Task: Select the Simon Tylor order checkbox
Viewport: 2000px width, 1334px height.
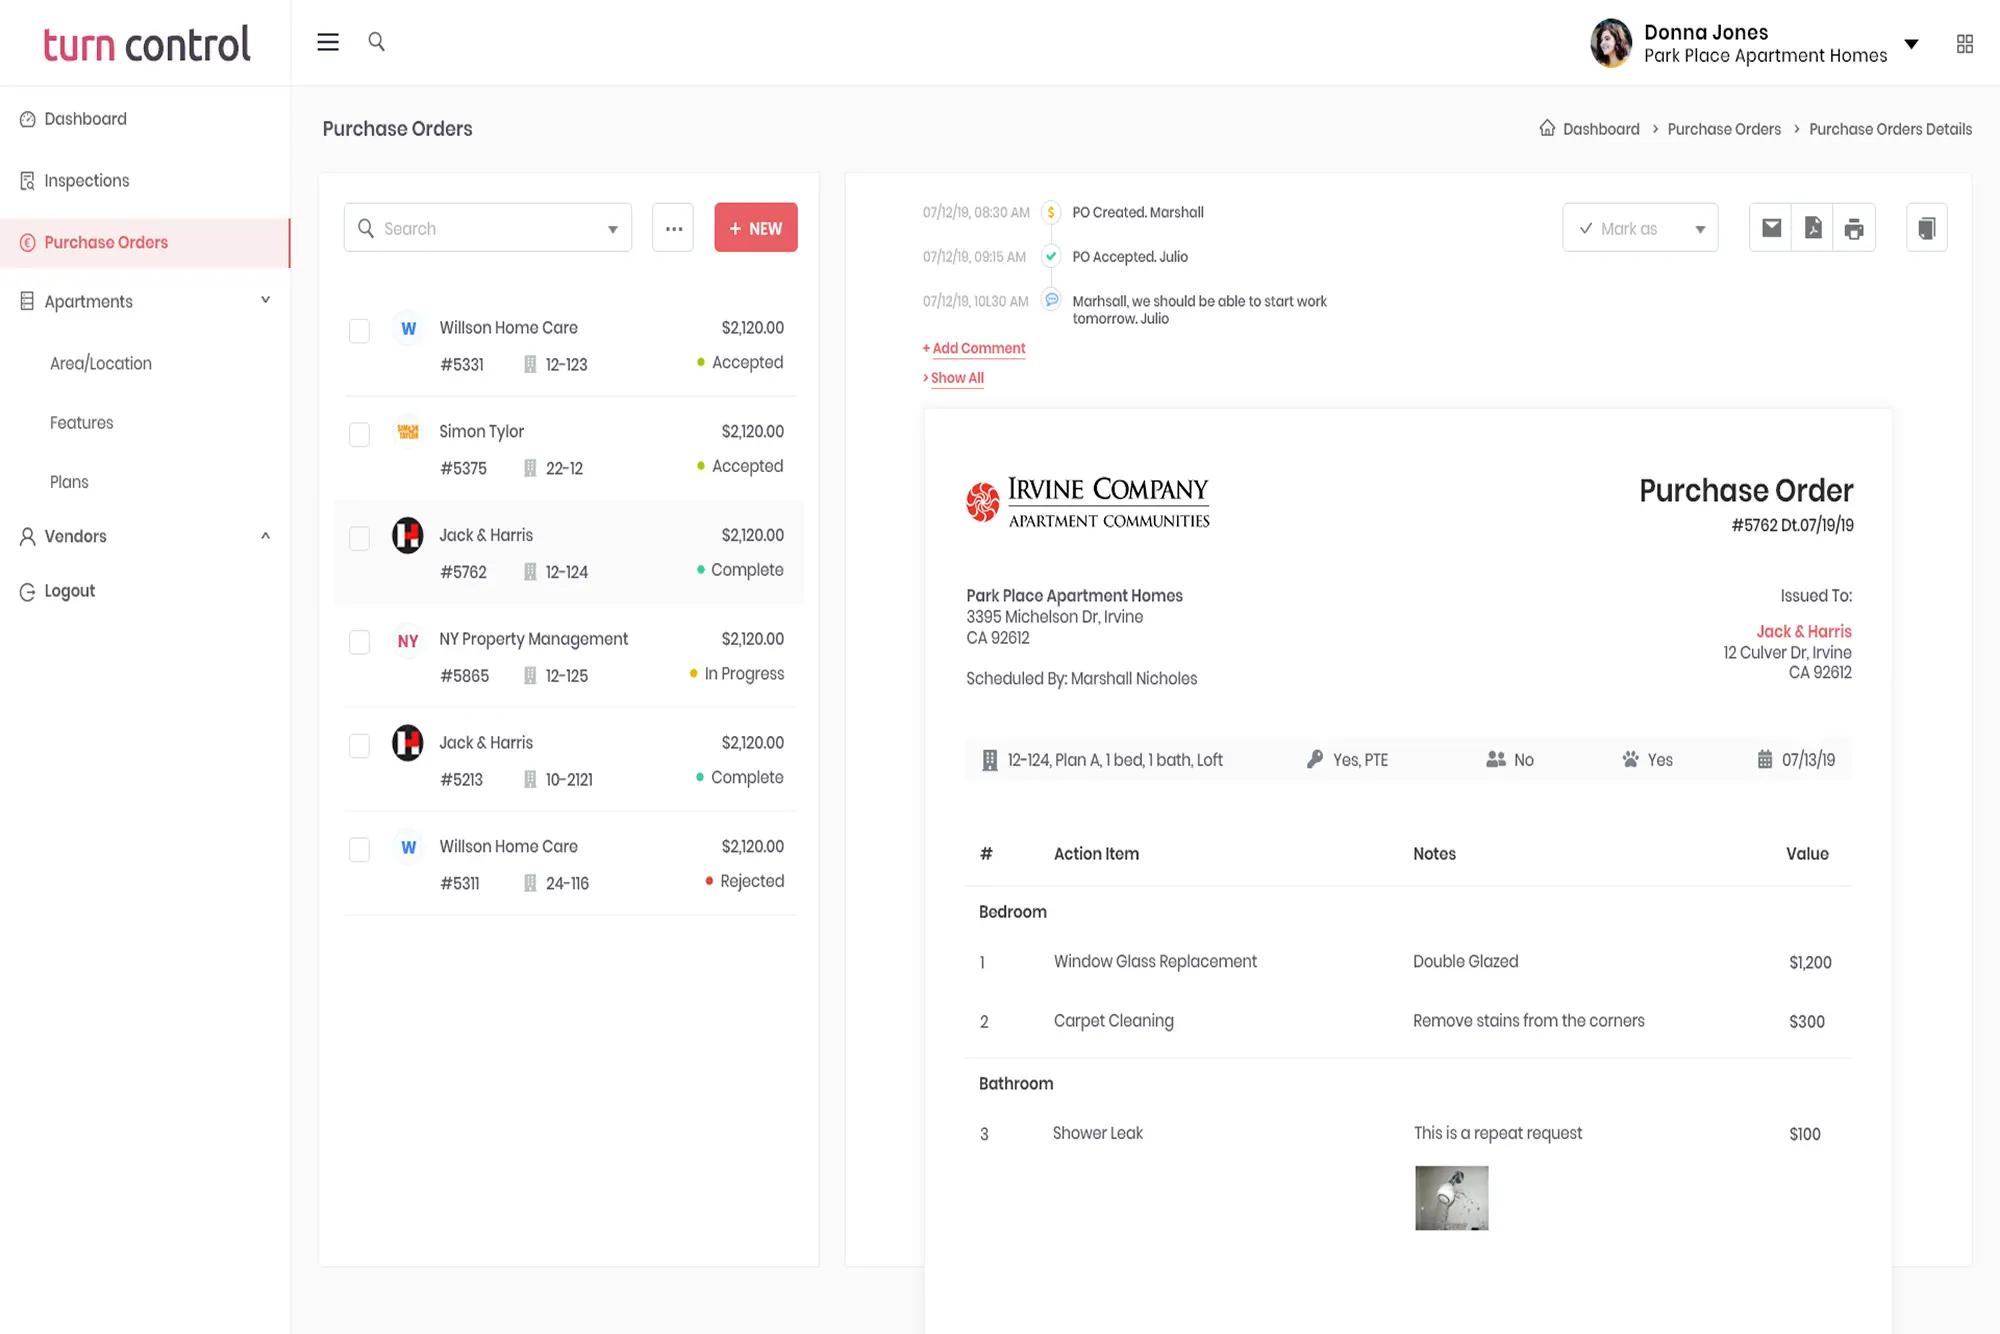Action: coord(359,434)
